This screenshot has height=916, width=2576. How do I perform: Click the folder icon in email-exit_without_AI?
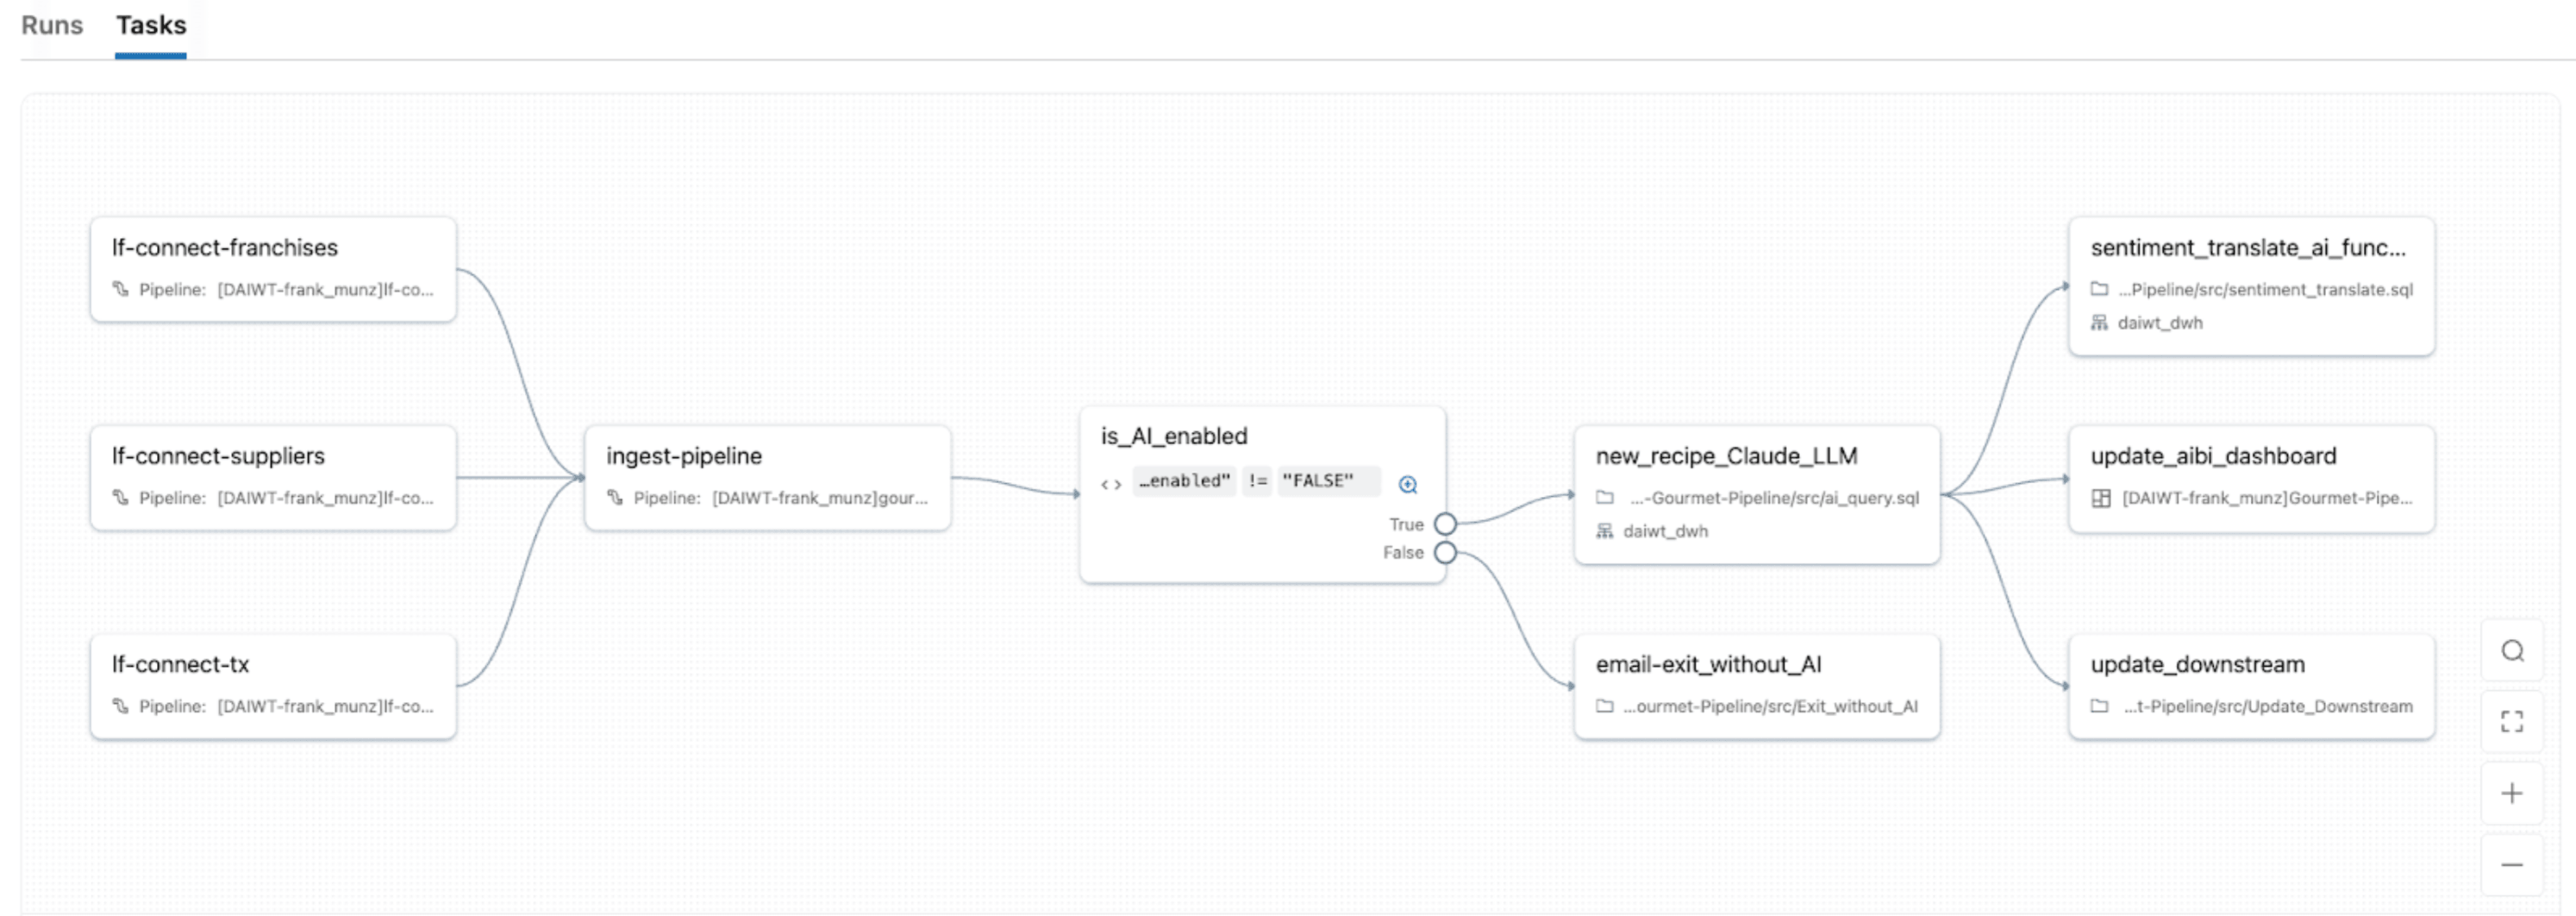[x=1605, y=706]
